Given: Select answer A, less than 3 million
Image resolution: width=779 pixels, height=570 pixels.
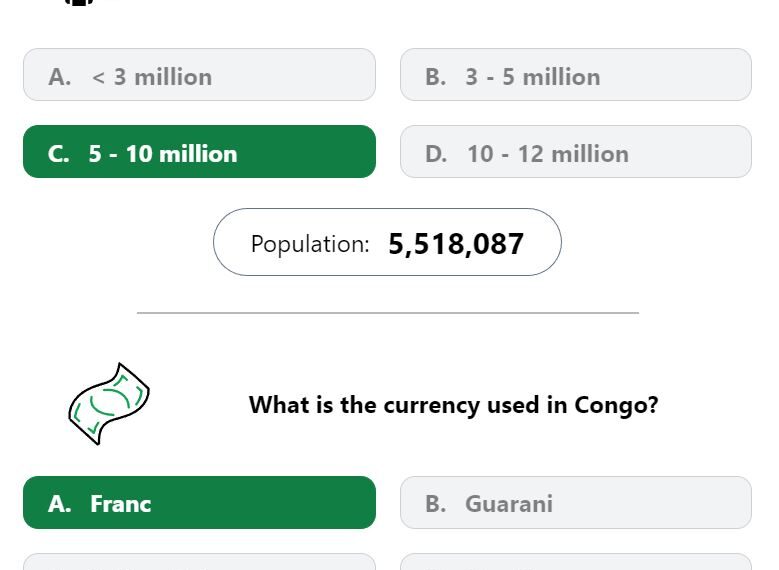Looking at the screenshot, I should pyautogui.click(x=199, y=75).
